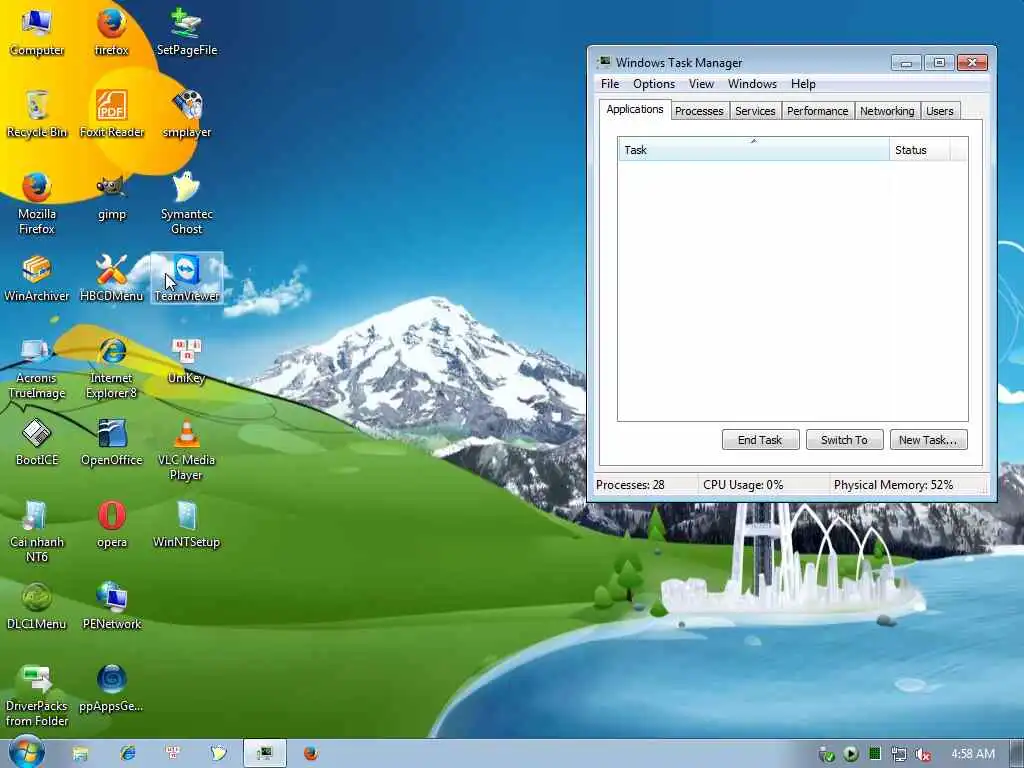
Task: Select the OpenOffice desktop icon
Action: coord(112,442)
